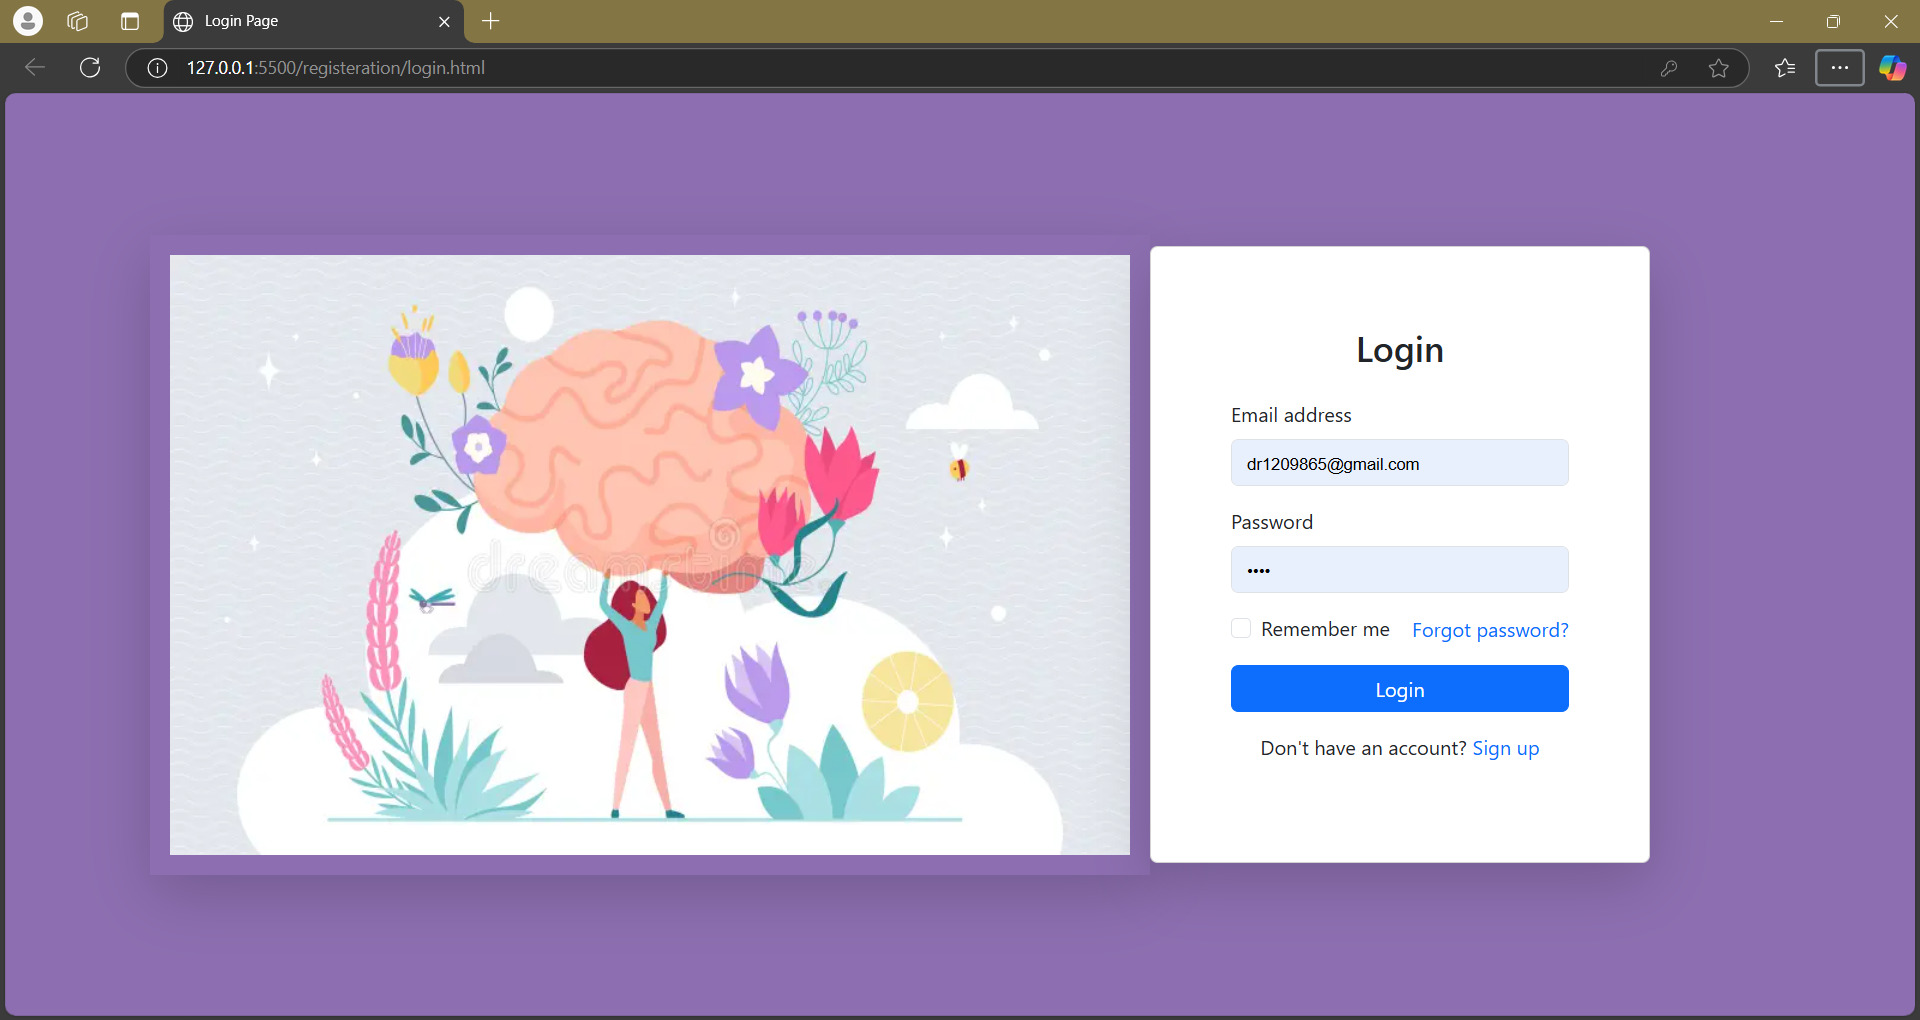Open the favorites list

[x=1785, y=68]
